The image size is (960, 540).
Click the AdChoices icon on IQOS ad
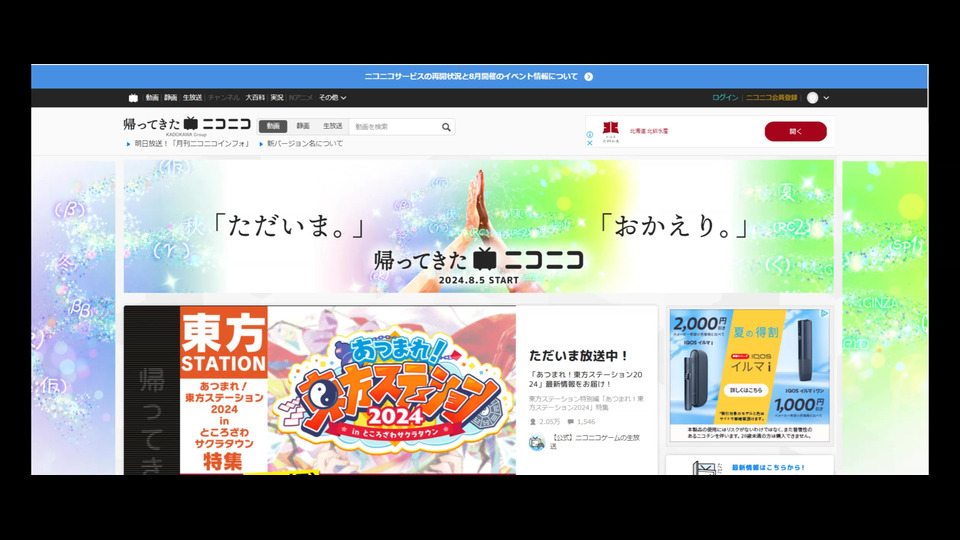pos(824,313)
